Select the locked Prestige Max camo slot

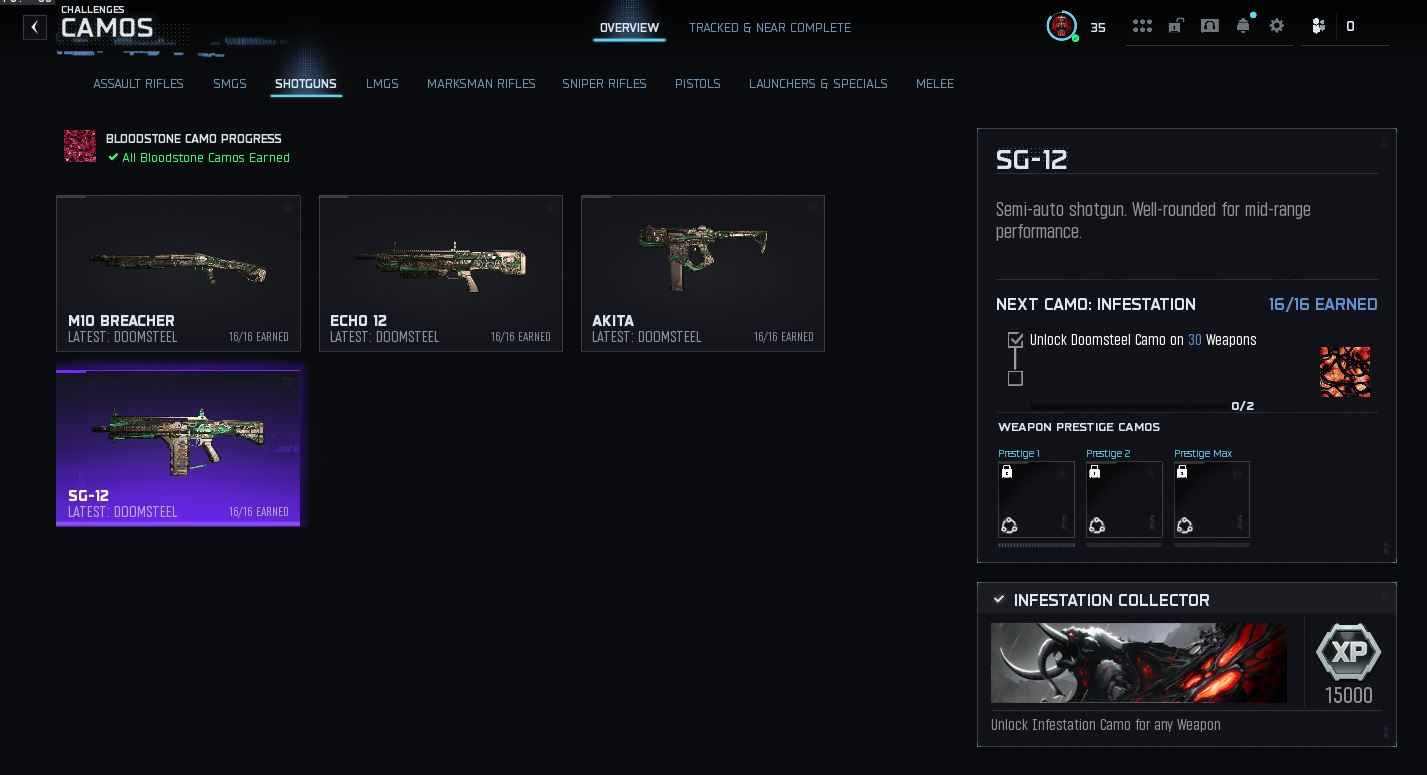coord(1212,499)
